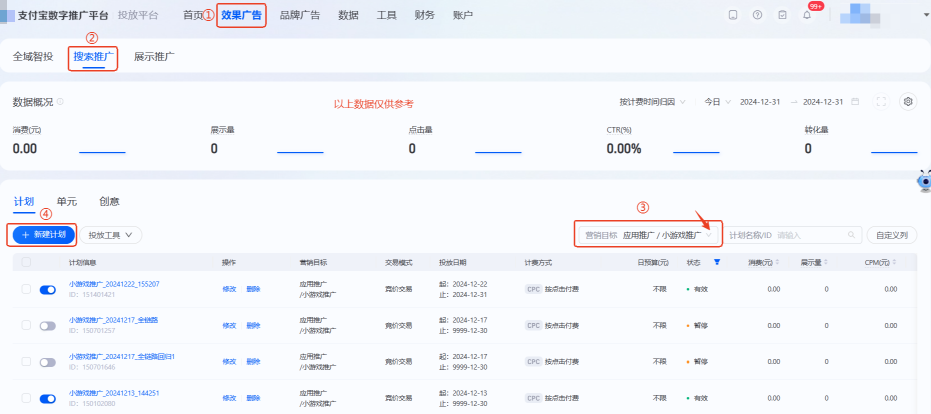The width and height of the screenshot is (931, 414).
Task: Open the notification bell with 99+ badge
Action: point(807,15)
